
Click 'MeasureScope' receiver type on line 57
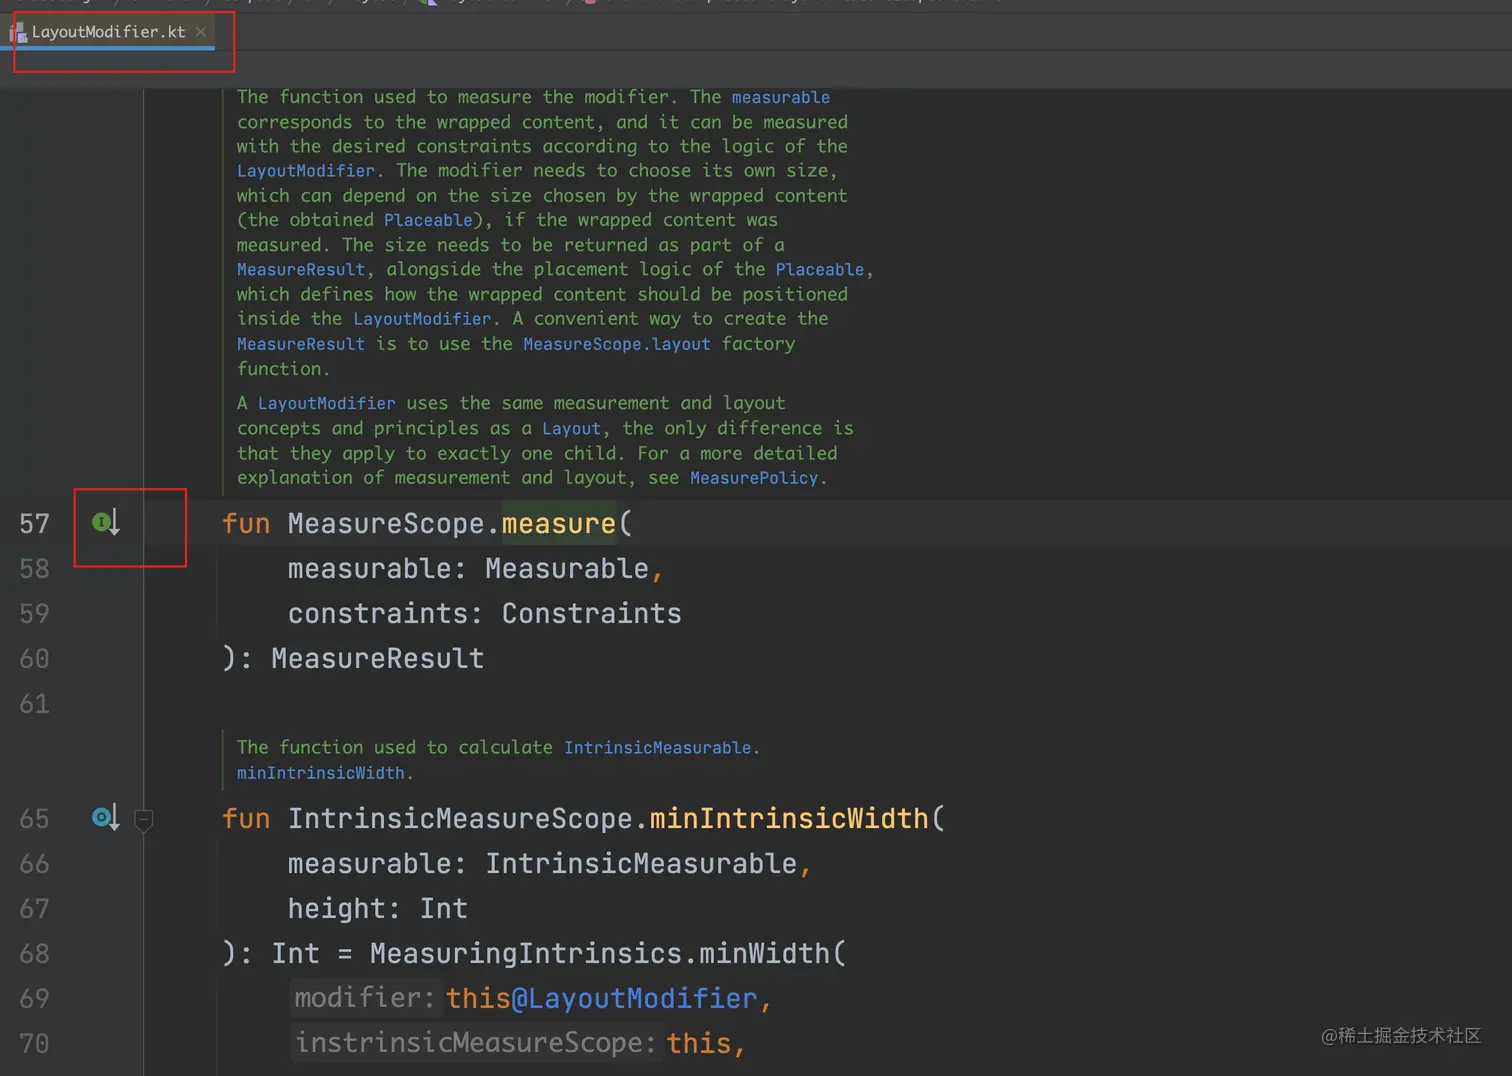[386, 523]
